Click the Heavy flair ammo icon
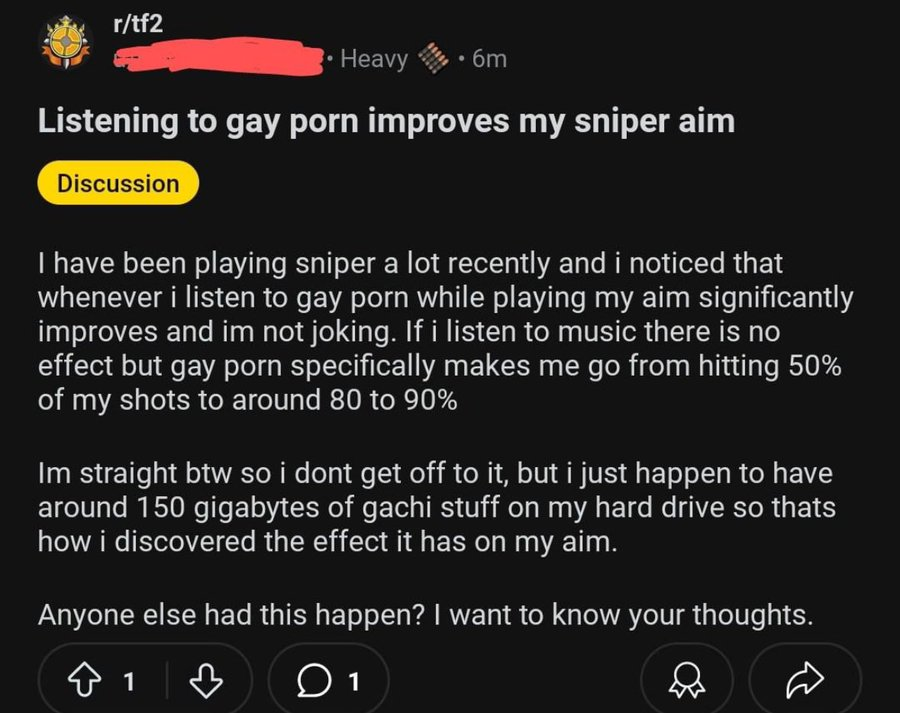900x713 pixels. tap(433, 58)
